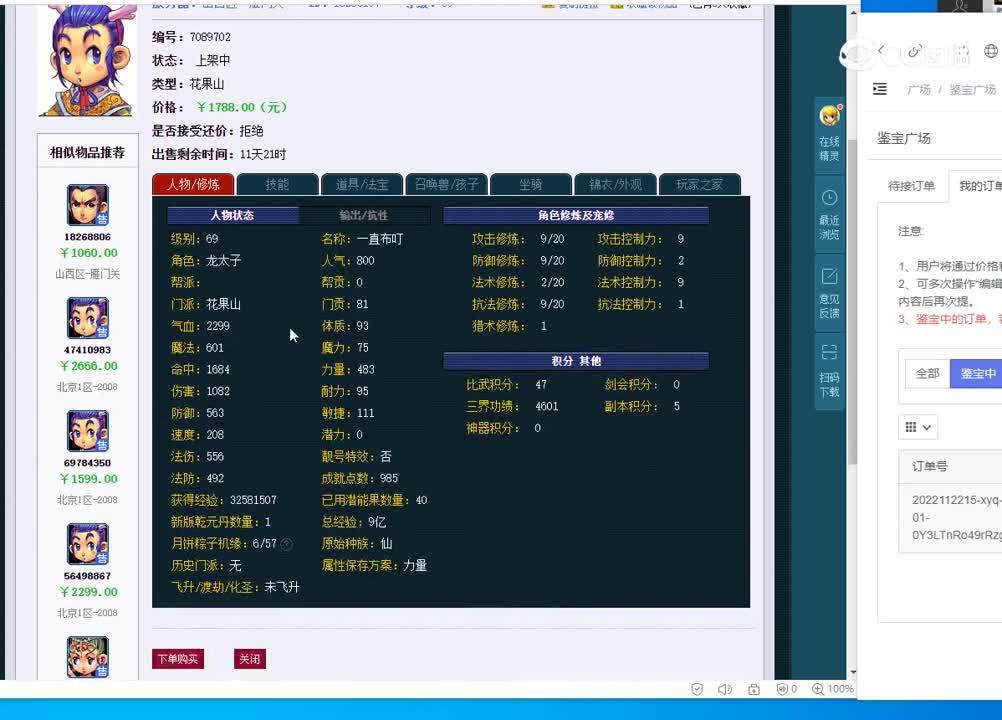This screenshot has width=1002, height=720.
Task: Click the 相似物品推荐 panel header
Action: point(88,152)
